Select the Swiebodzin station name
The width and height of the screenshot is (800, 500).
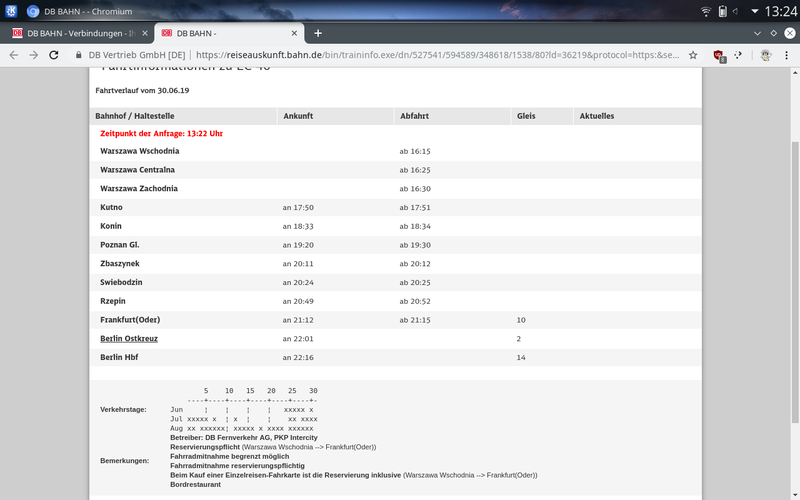click(121, 283)
